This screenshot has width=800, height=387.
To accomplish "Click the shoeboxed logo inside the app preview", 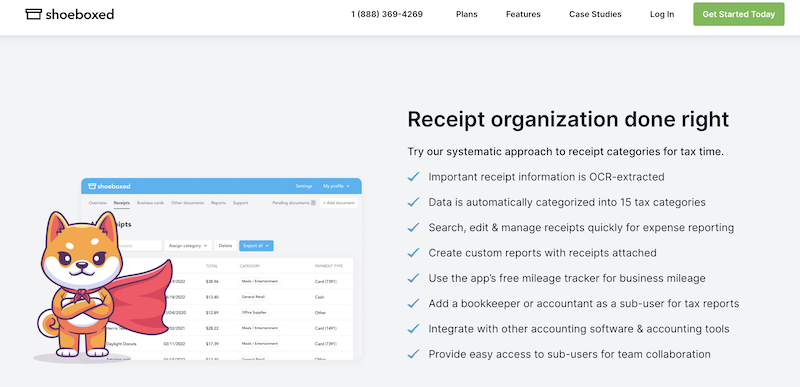I will [109, 186].
